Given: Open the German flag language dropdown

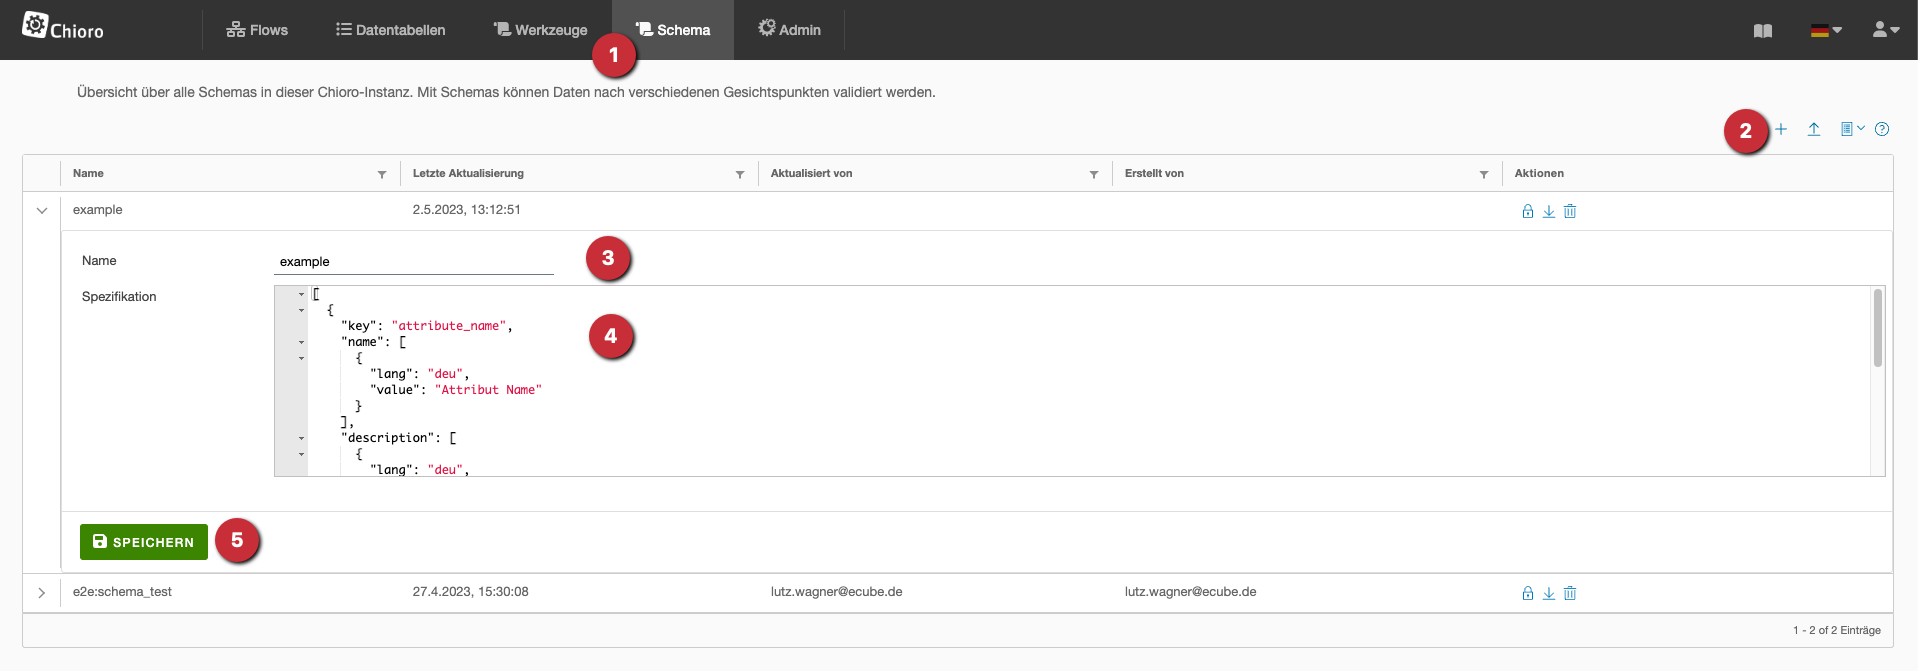Looking at the screenshot, I should 1826,31.
